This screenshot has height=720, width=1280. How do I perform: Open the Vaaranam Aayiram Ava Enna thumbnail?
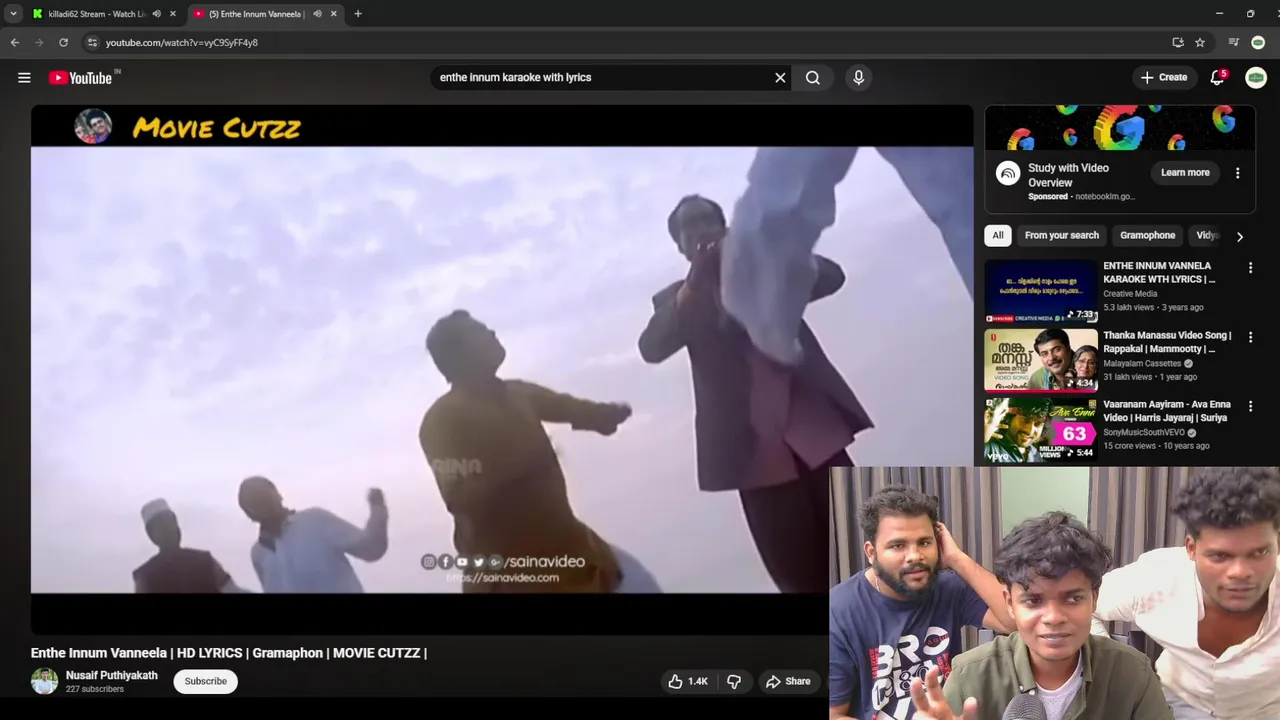[x=1041, y=430]
